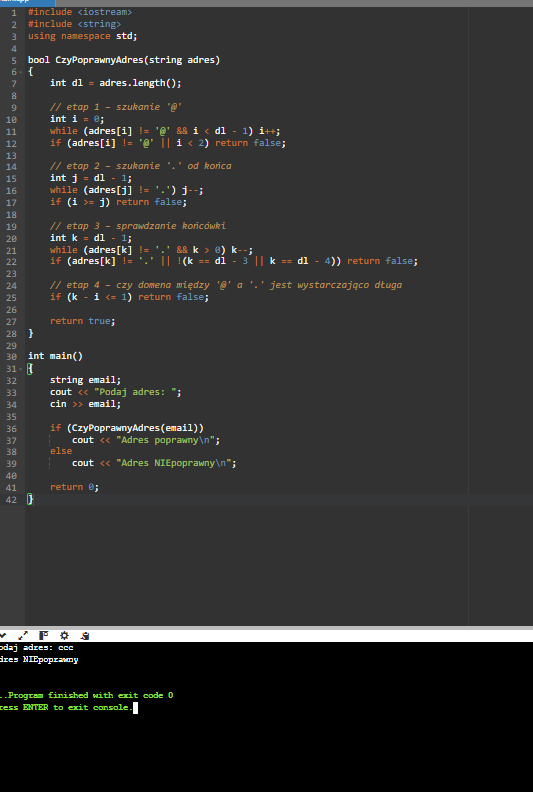Click the 'return true;' statement on line 27
Screen dimensions: 533x792
pos(83,321)
